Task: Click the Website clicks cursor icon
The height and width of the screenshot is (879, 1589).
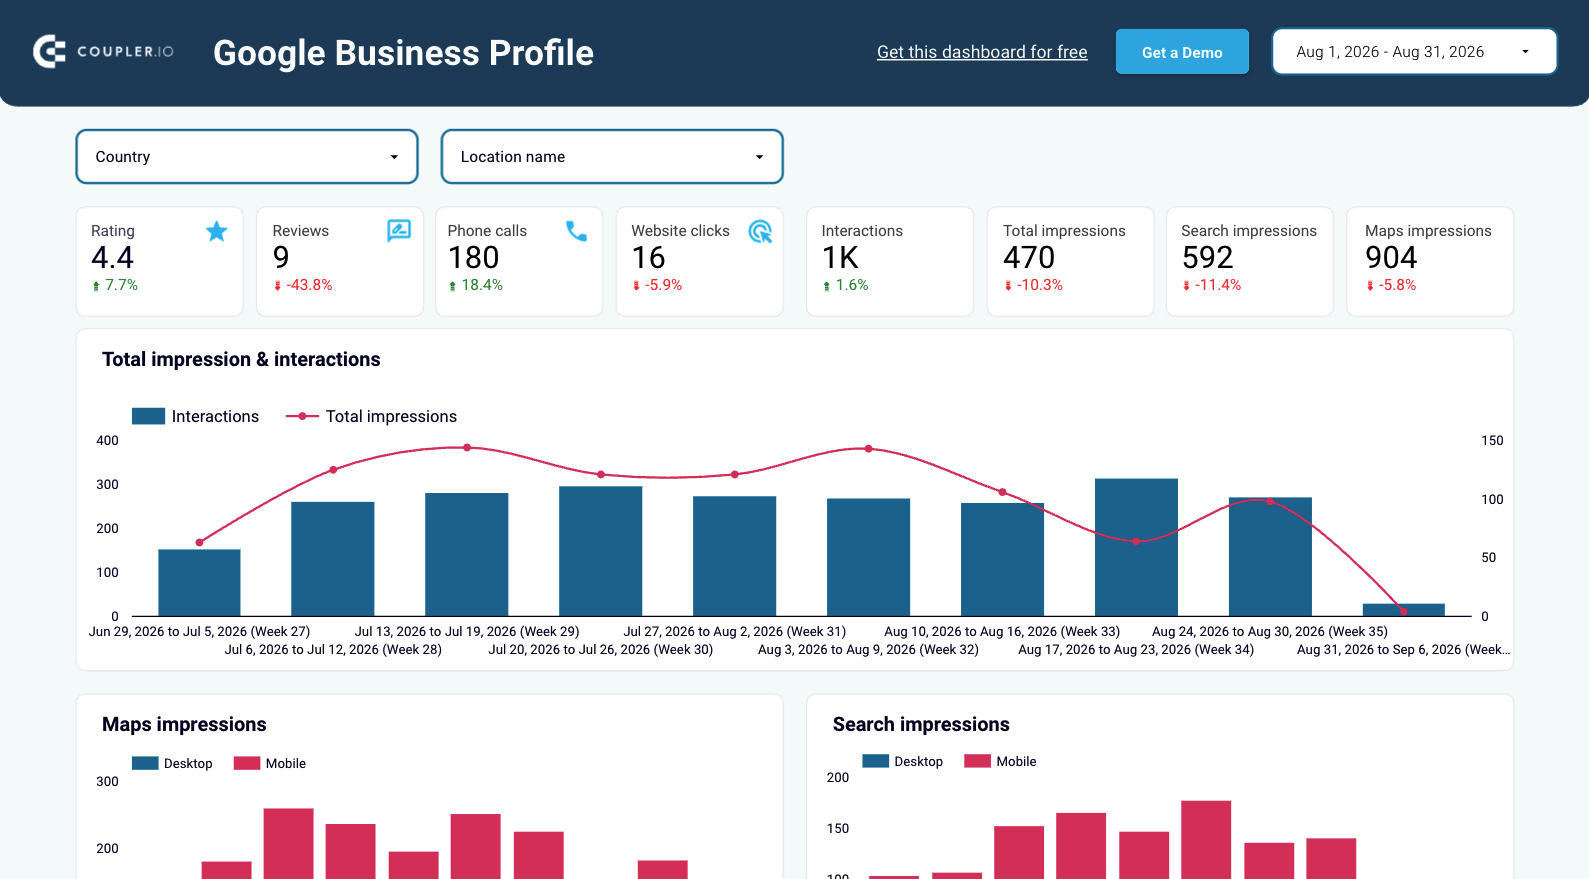Action: click(x=760, y=232)
